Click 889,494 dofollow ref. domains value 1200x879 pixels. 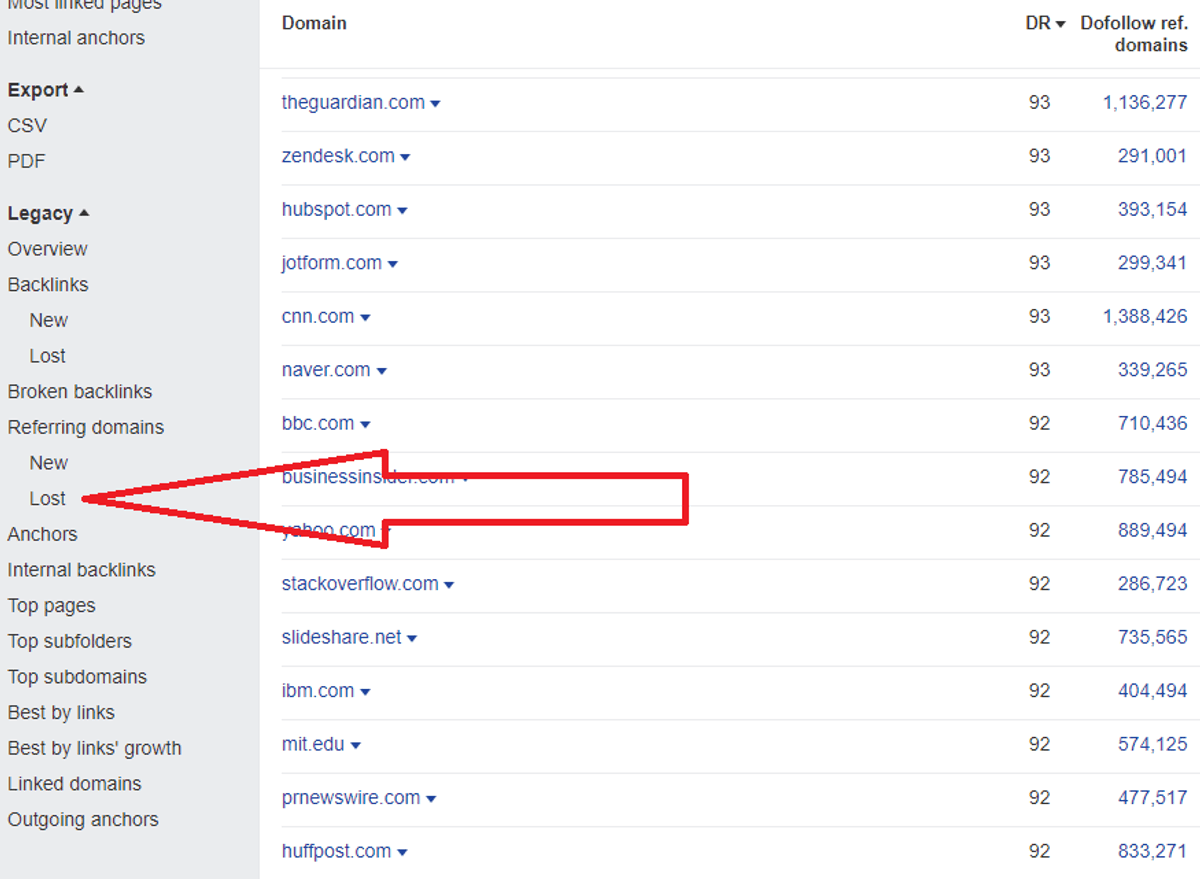coord(1153,531)
